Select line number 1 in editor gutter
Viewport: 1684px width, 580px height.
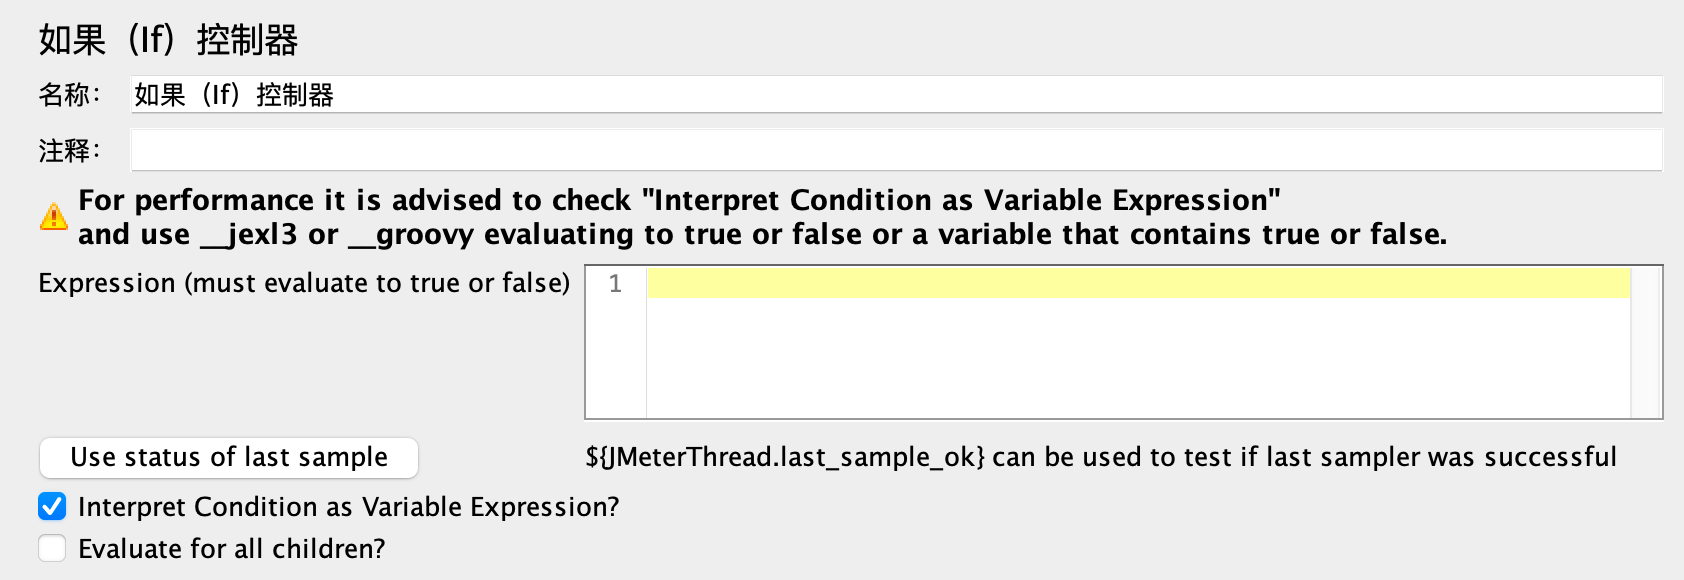[615, 284]
